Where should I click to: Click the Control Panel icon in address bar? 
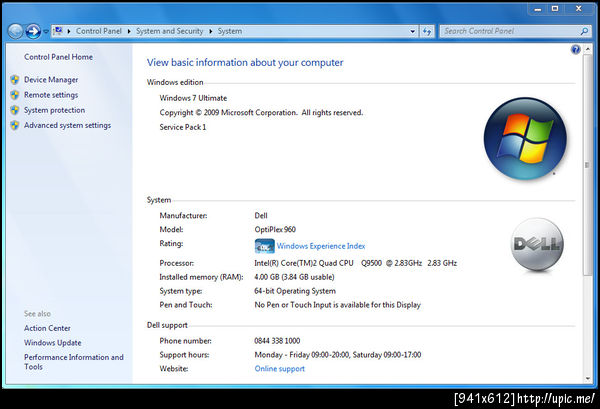point(58,31)
